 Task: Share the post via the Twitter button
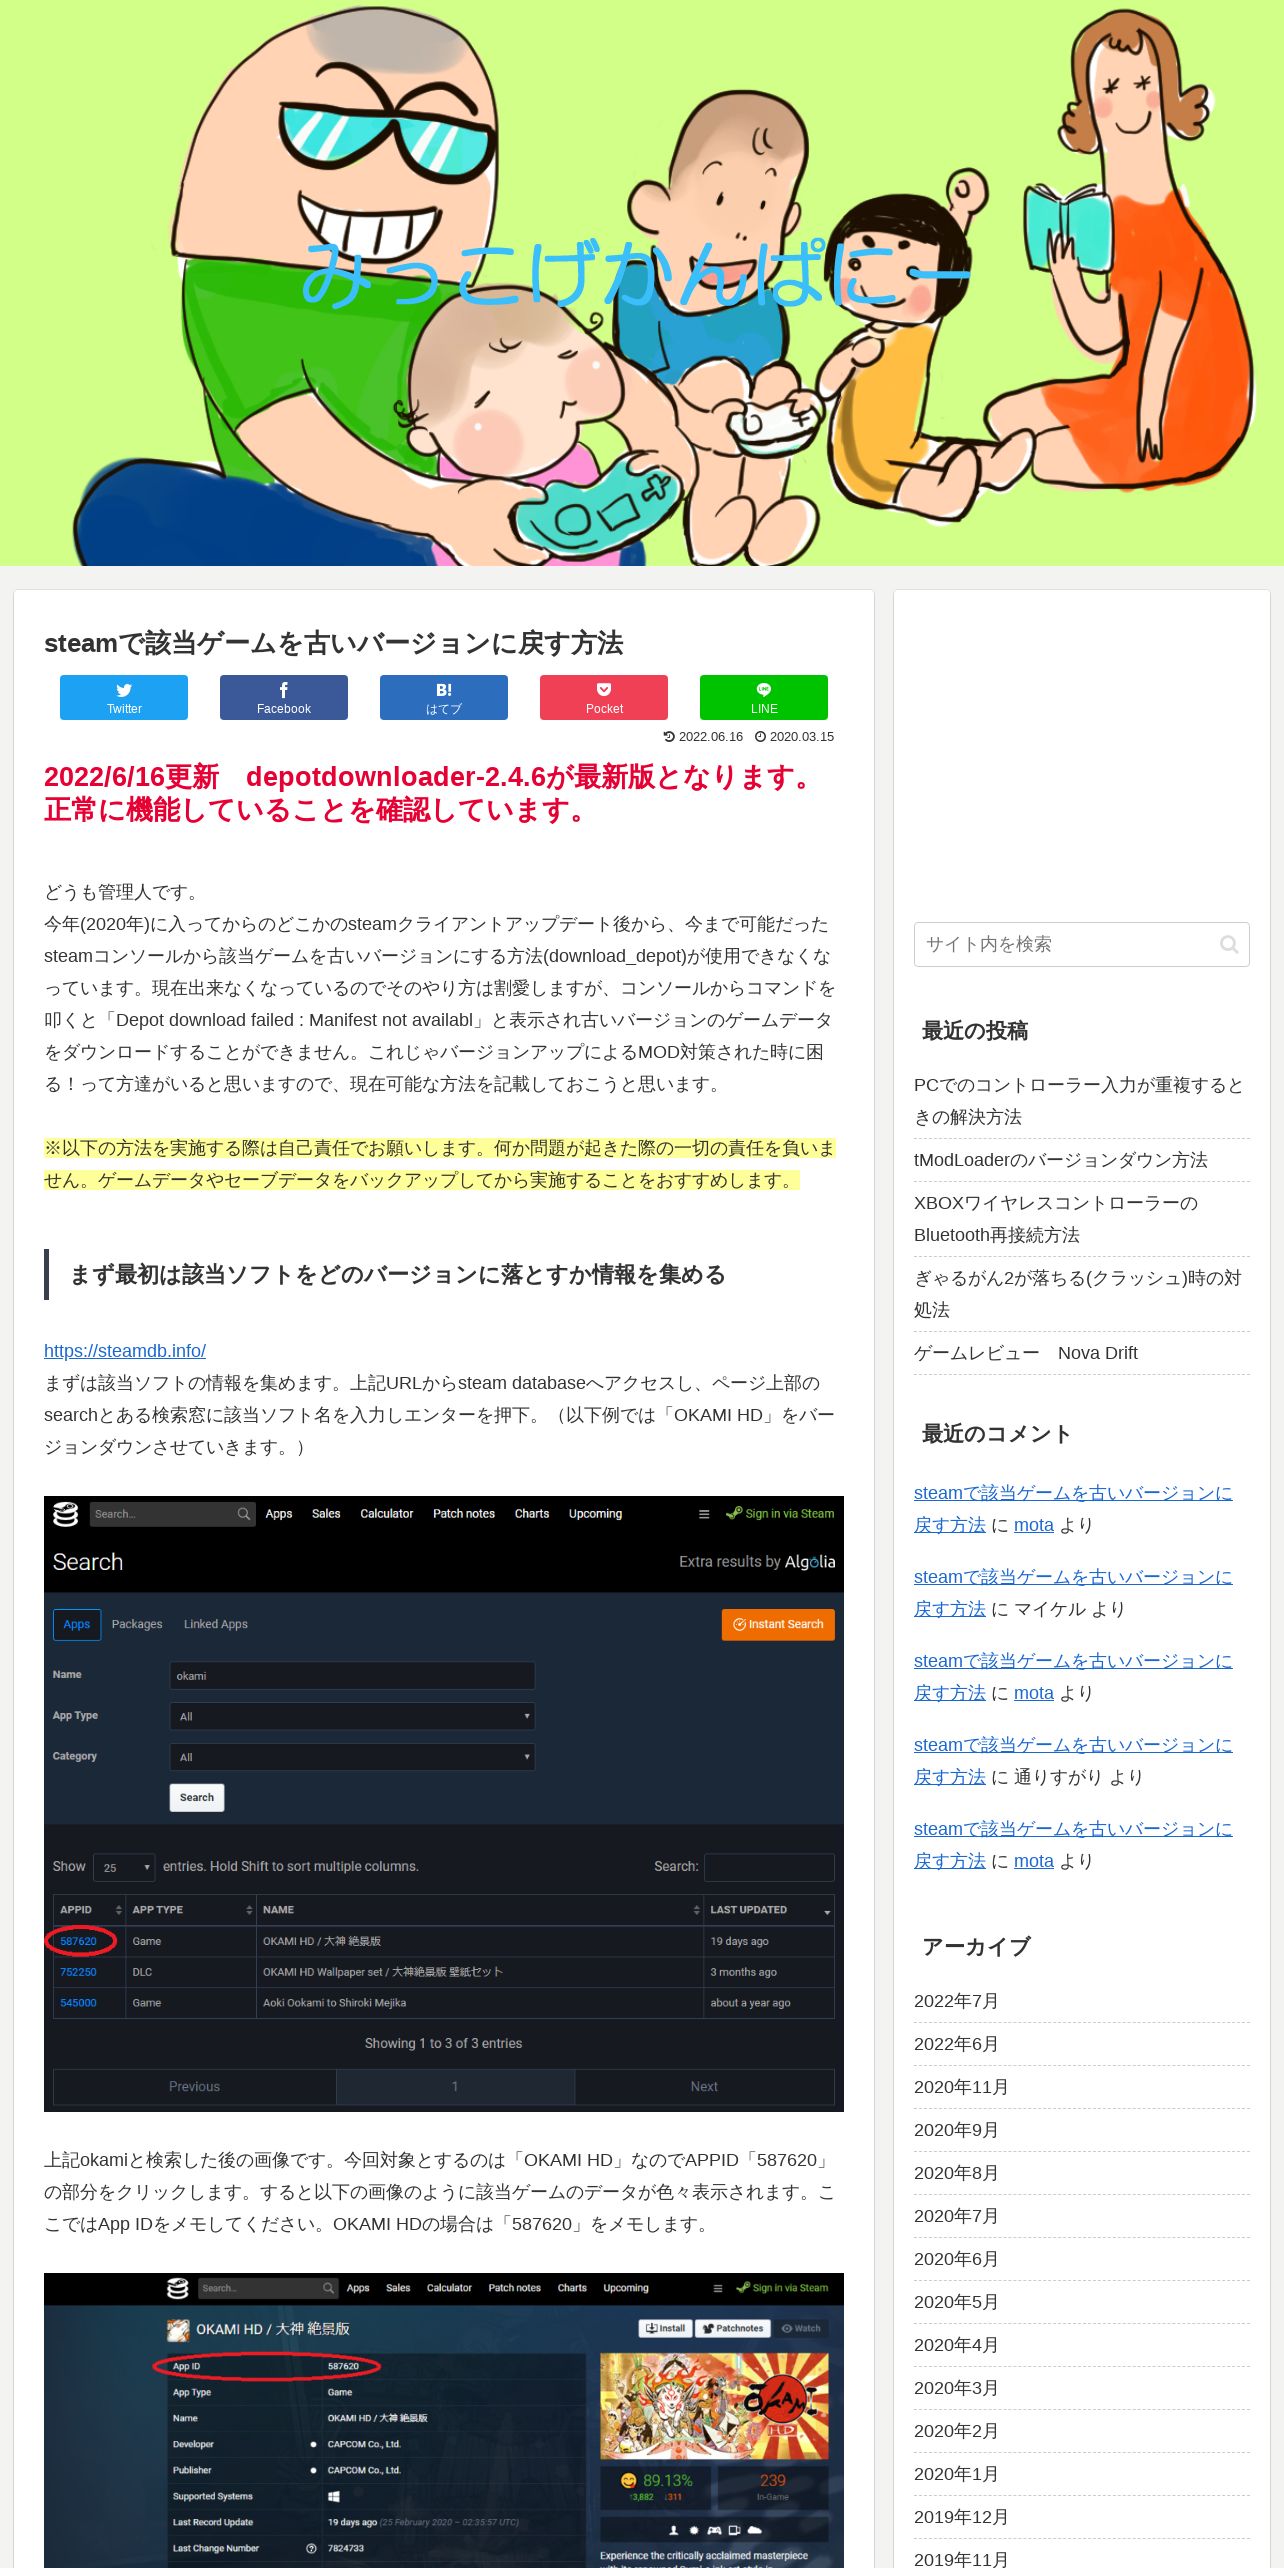[124, 697]
